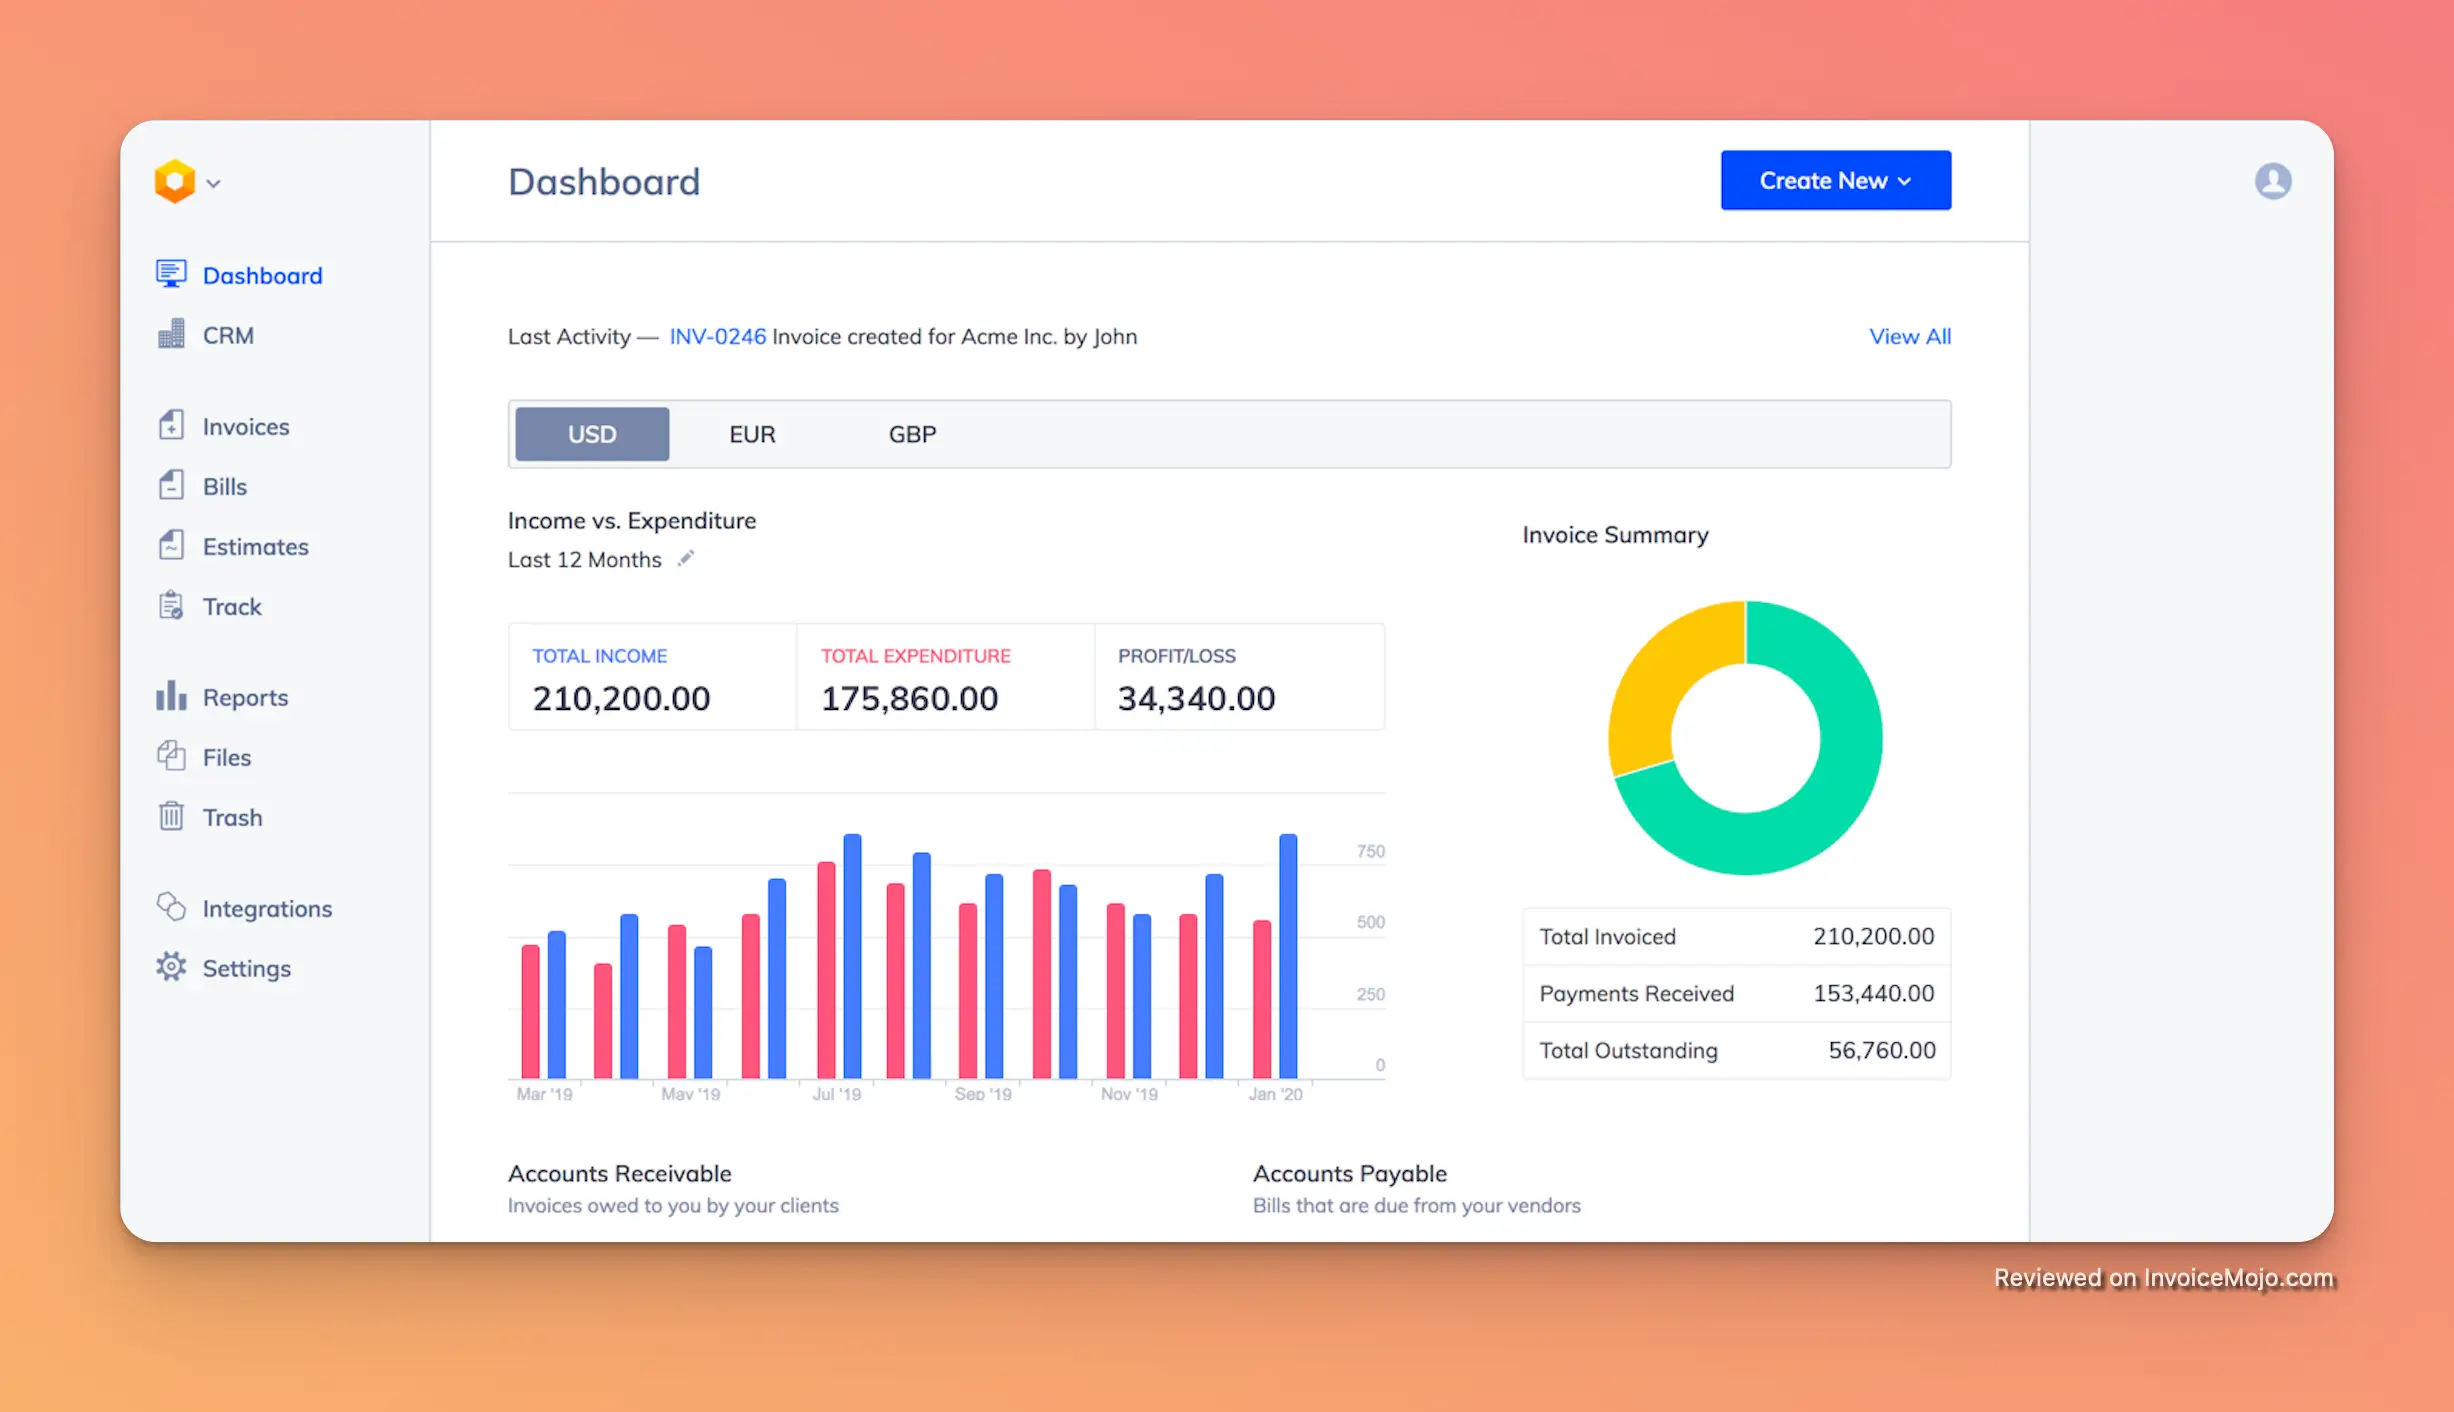Open user profile avatar icon
Image resolution: width=2454 pixels, height=1412 pixels.
tap(2272, 181)
